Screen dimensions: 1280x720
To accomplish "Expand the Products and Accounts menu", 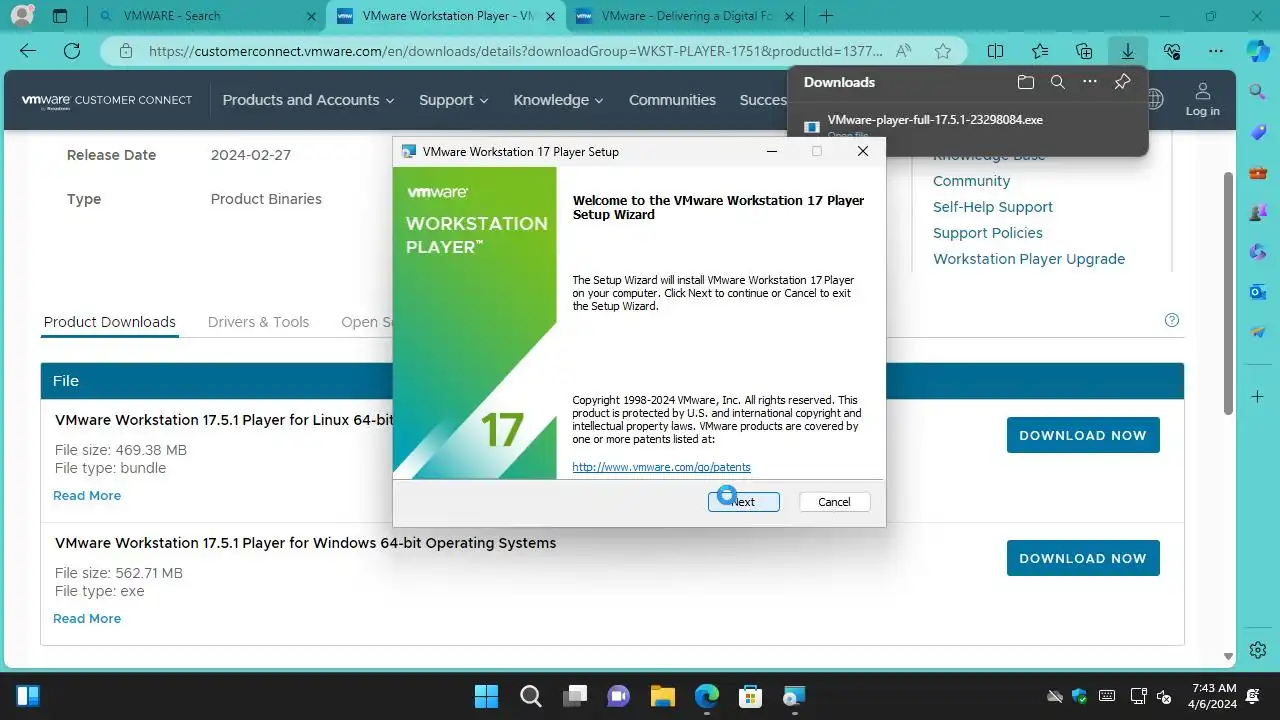I will tap(308, 100).
